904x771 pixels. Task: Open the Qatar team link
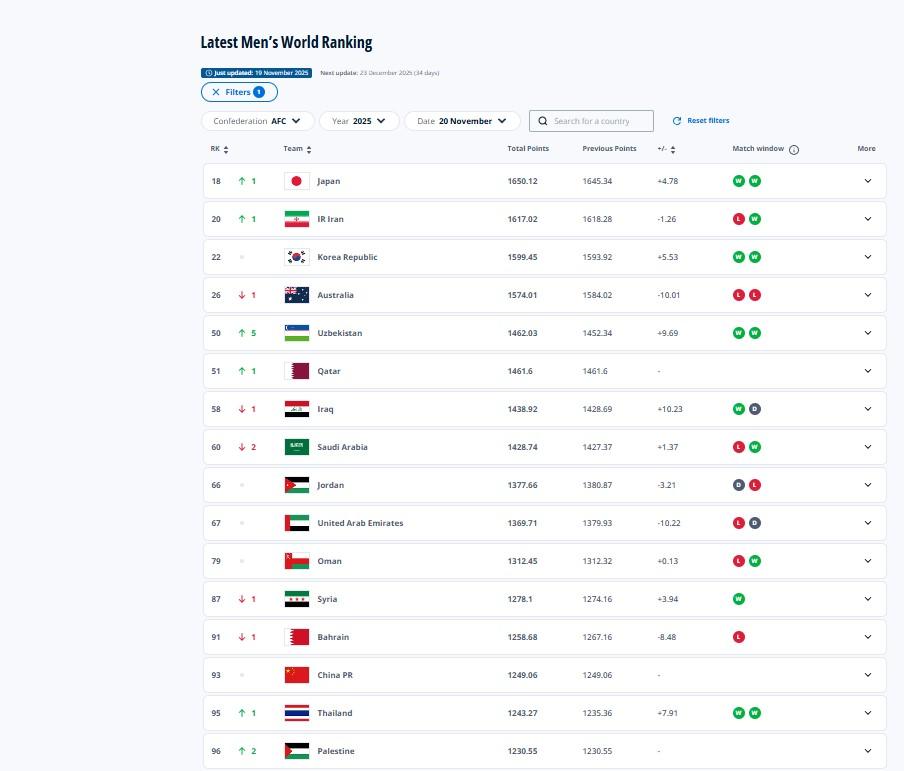(328, 371)
